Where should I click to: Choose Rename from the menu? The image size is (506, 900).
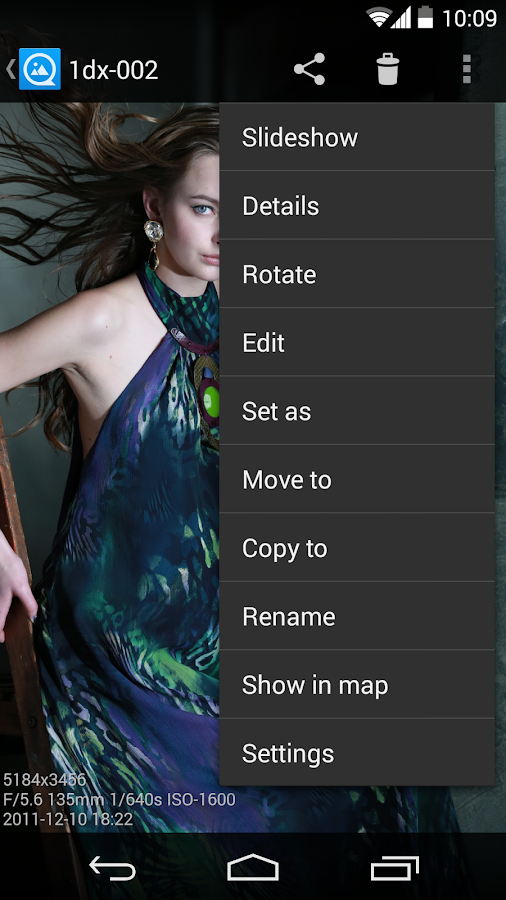357,616
